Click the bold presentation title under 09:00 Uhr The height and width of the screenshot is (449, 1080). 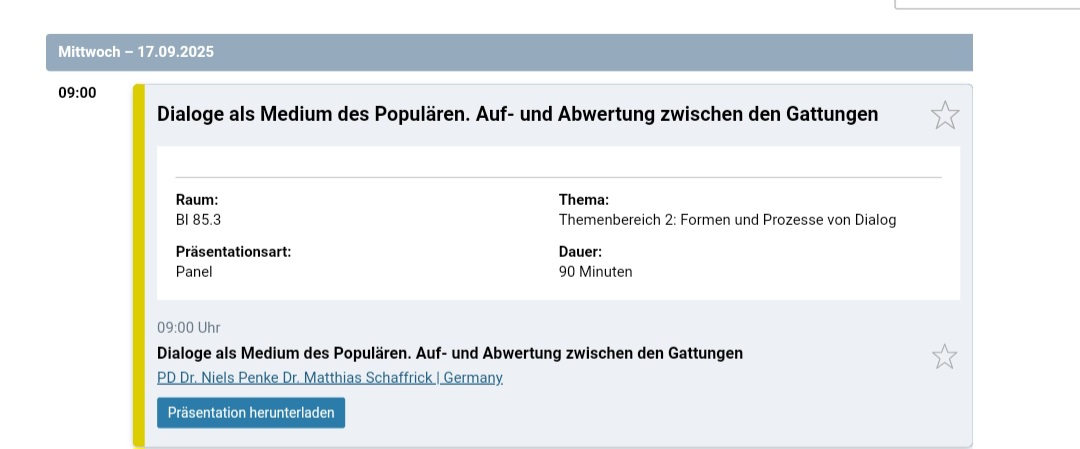[450, 353]
